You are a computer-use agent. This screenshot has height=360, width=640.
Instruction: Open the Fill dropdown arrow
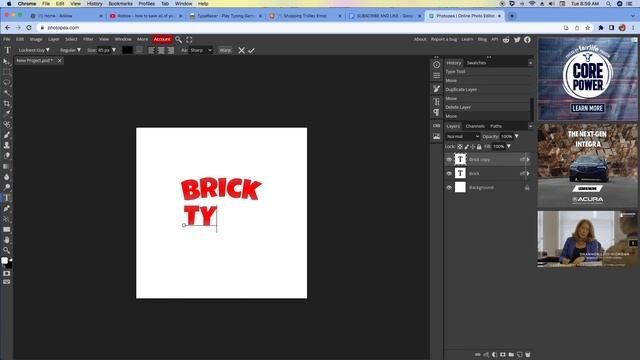(x=509, y=147)
